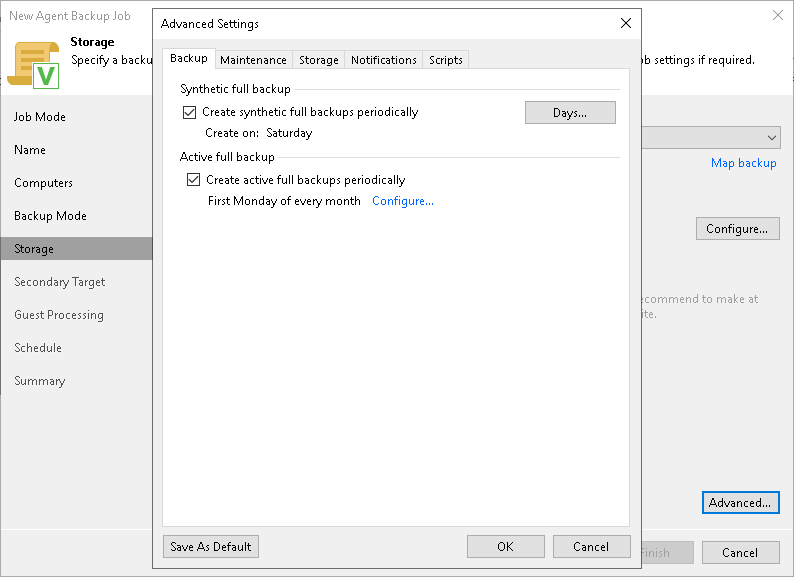Save settings with Save As Default
Viewport: 794px width, 577px height.
(x=211, y=547)
